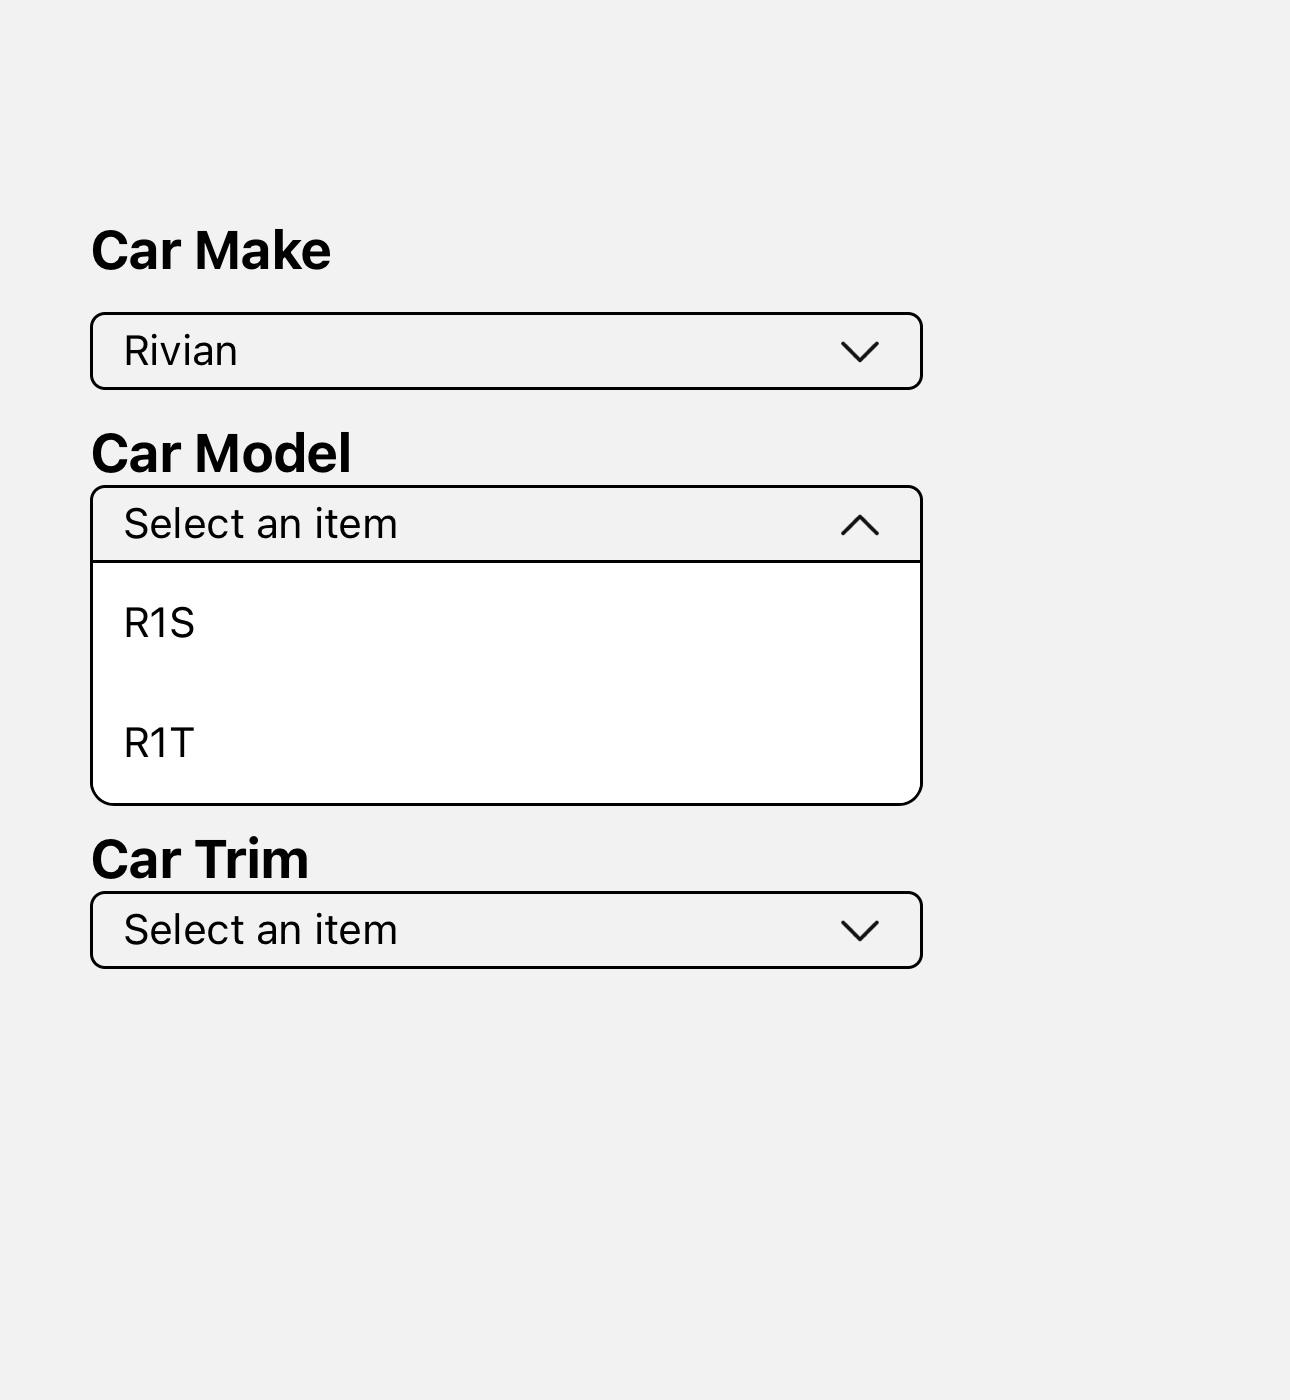Click the Car Make heading

click(211, 250)
